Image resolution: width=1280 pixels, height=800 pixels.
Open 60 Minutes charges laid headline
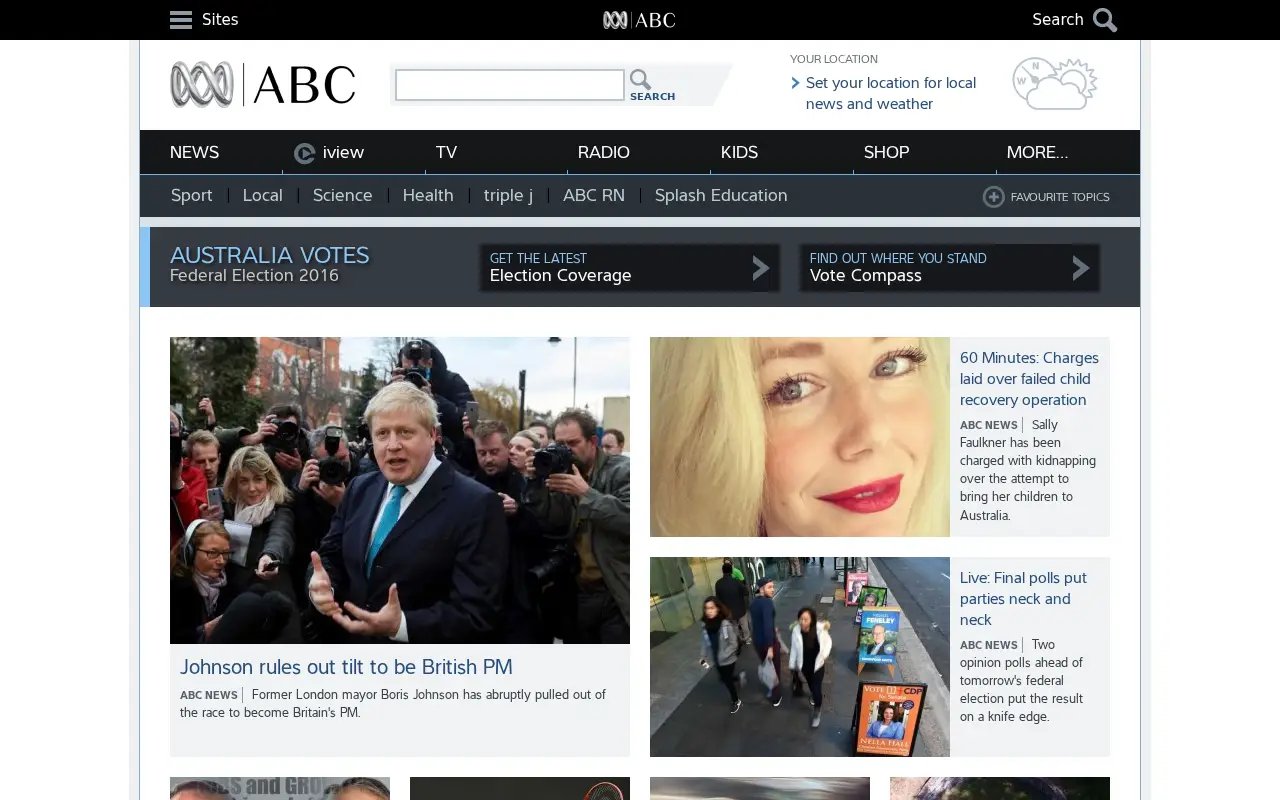click(1029, 379)
